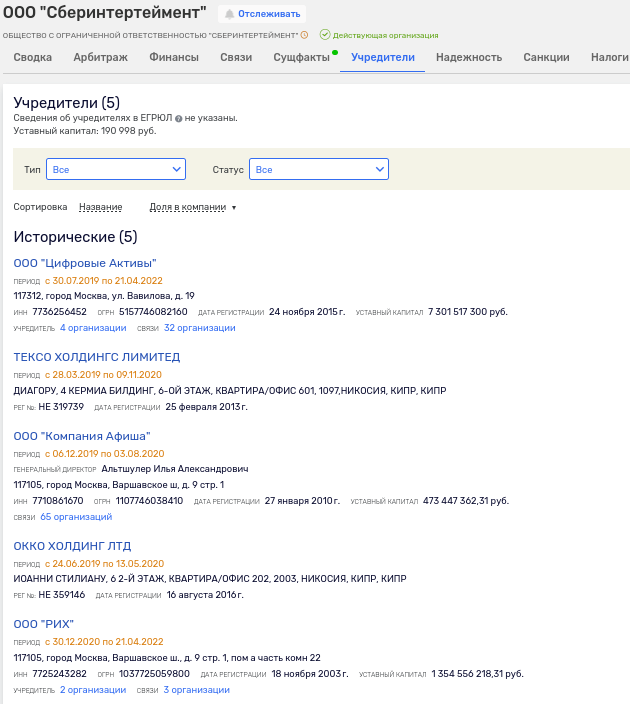The image size is (630, 704).
Task: Open the Статус dropdown filter
Action: coord(318,170)
